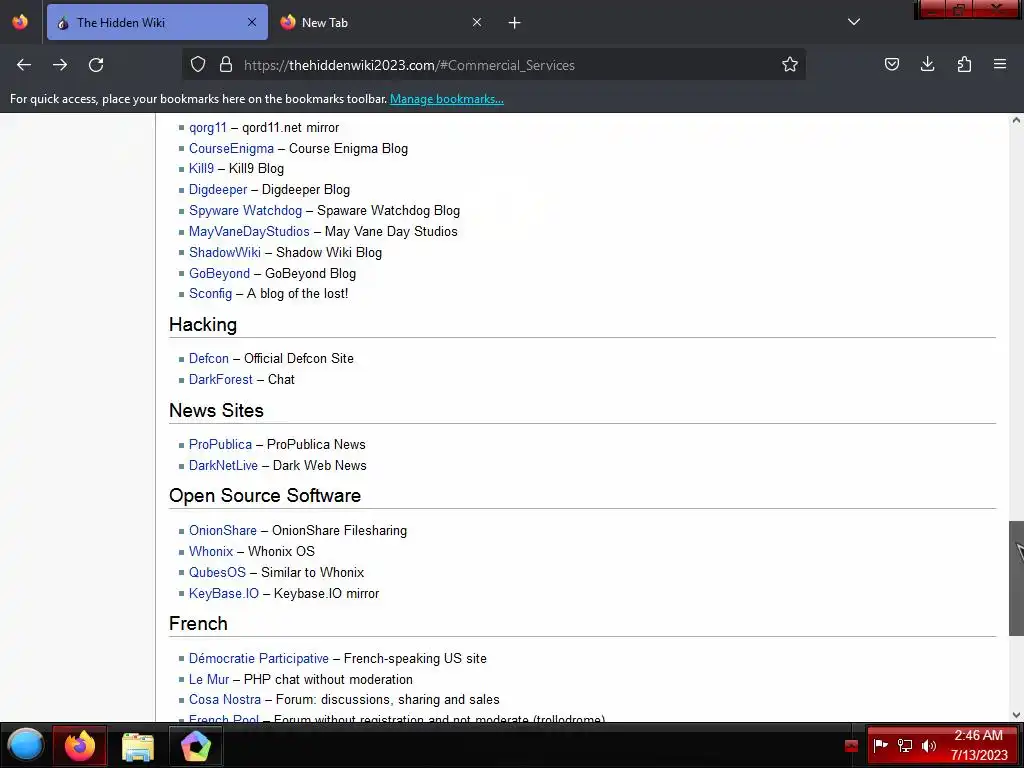The image size is (1024, 768).
Task: Click the scrollbar up arrow
Action: click(1016, 120)
